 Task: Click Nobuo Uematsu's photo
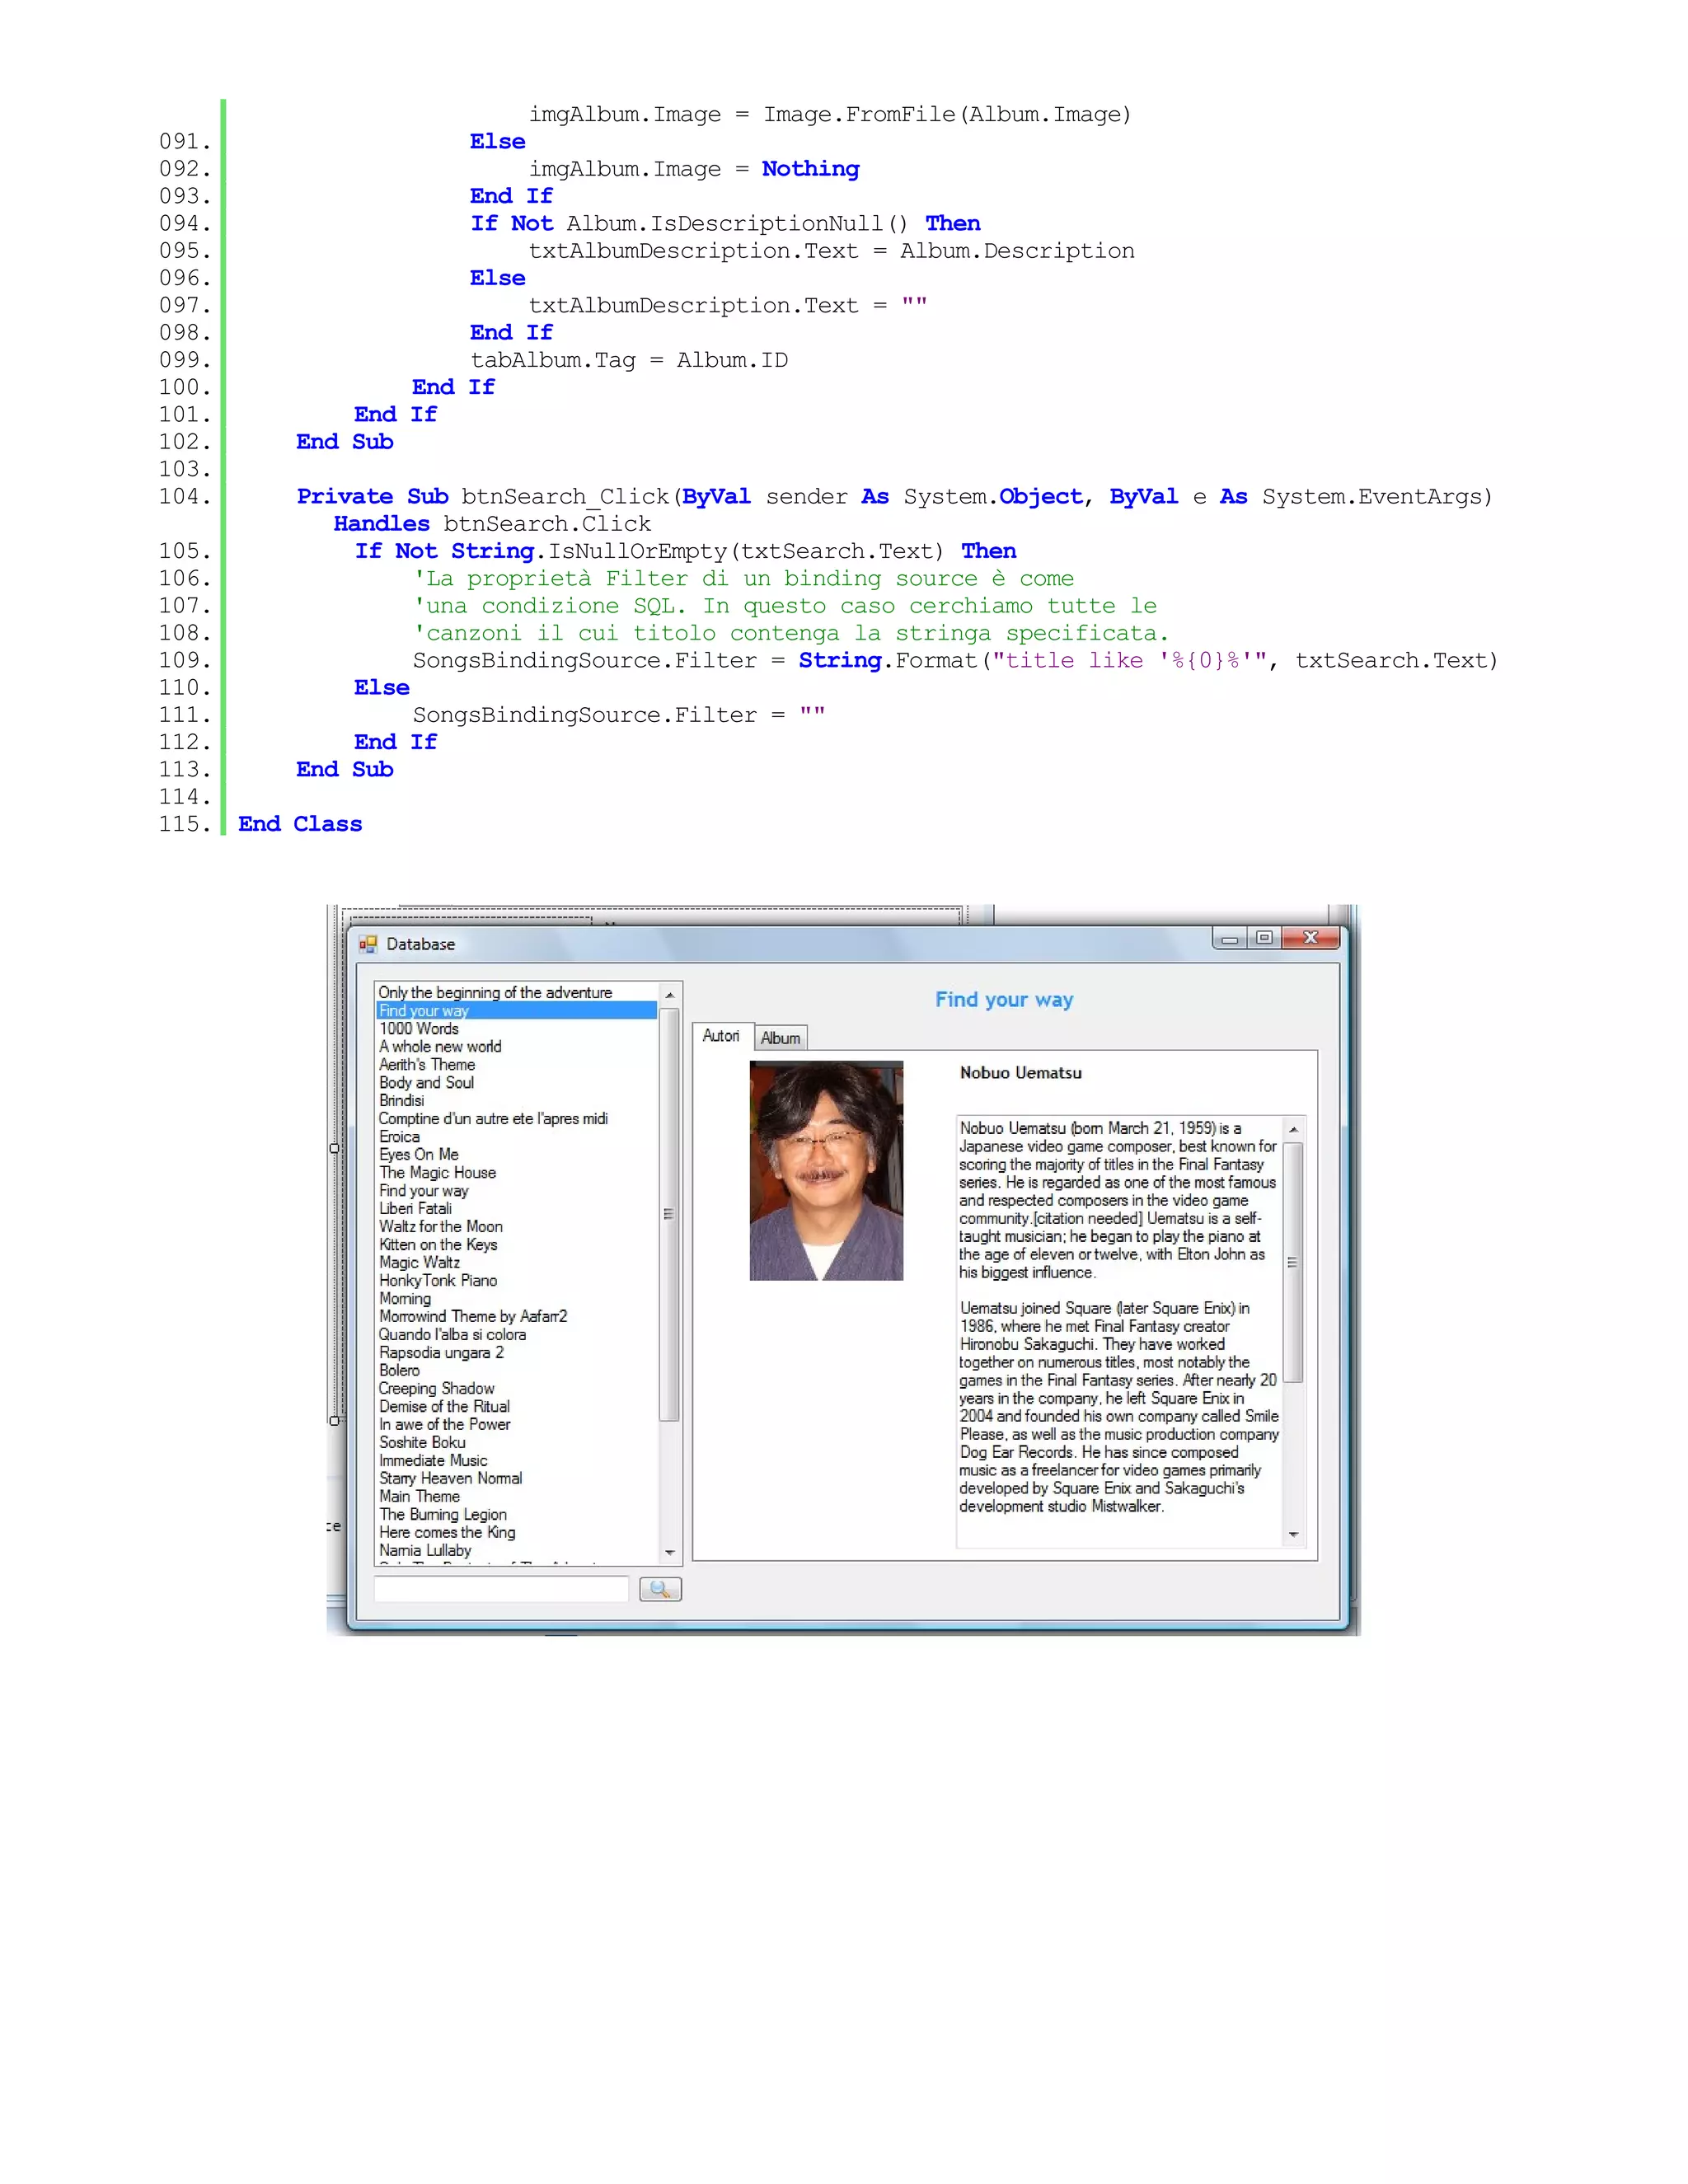pos(826,1170)
